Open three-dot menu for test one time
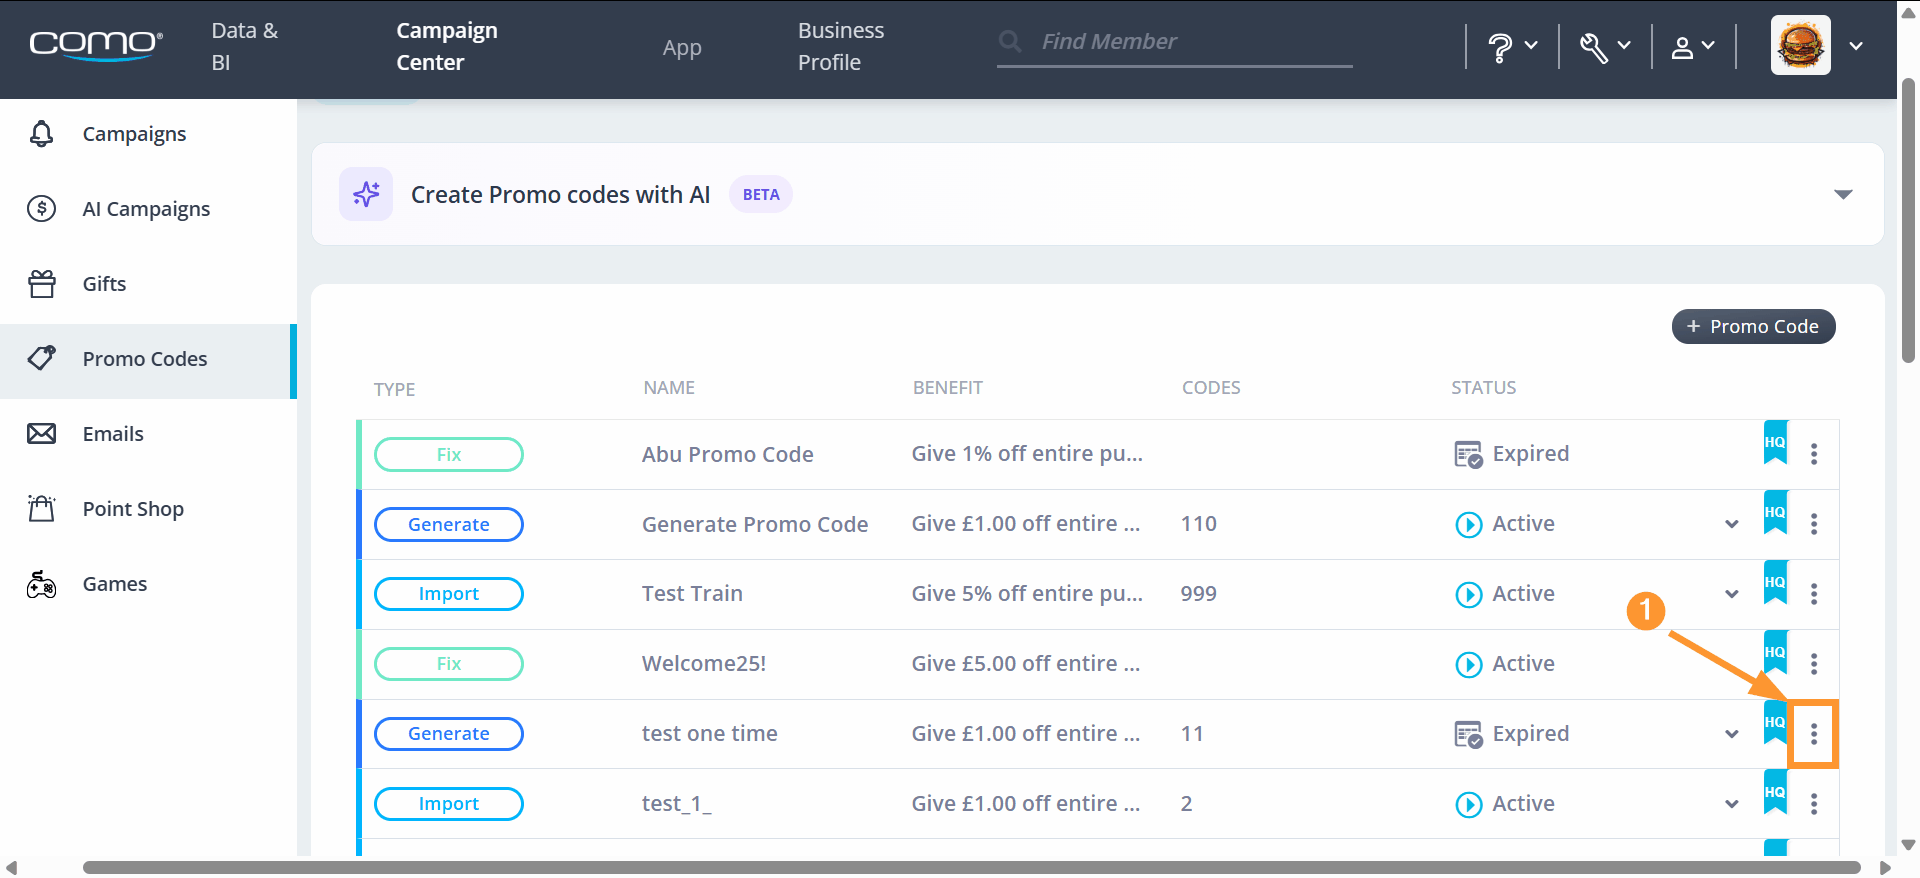1920x878 pixels. pyautogui.click(x=1814, y=735)
